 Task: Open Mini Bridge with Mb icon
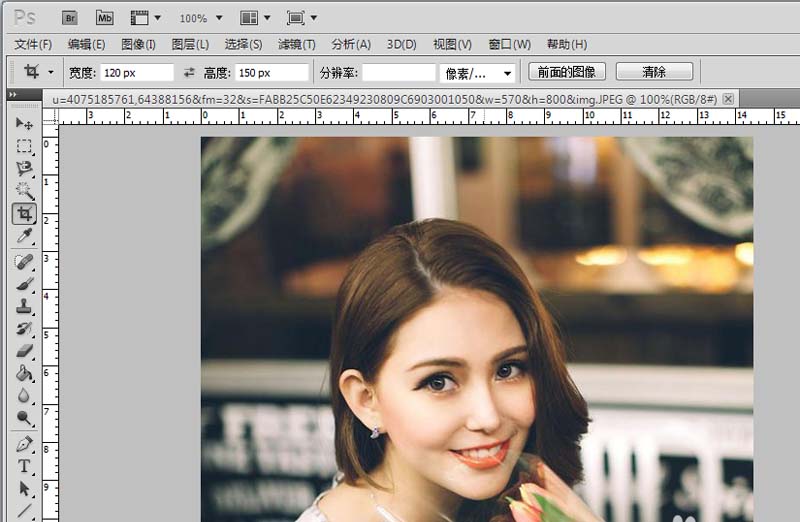click(104, 18)
